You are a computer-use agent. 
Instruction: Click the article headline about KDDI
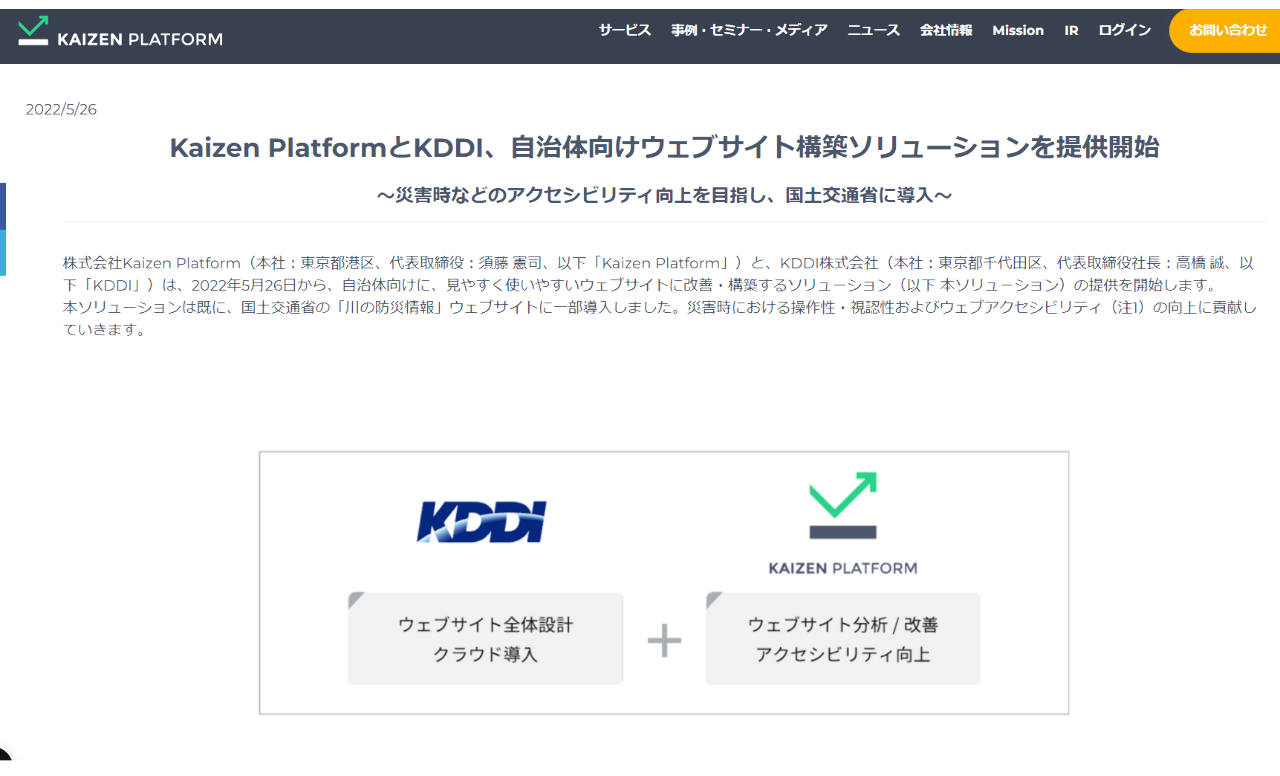coord(664,148)
